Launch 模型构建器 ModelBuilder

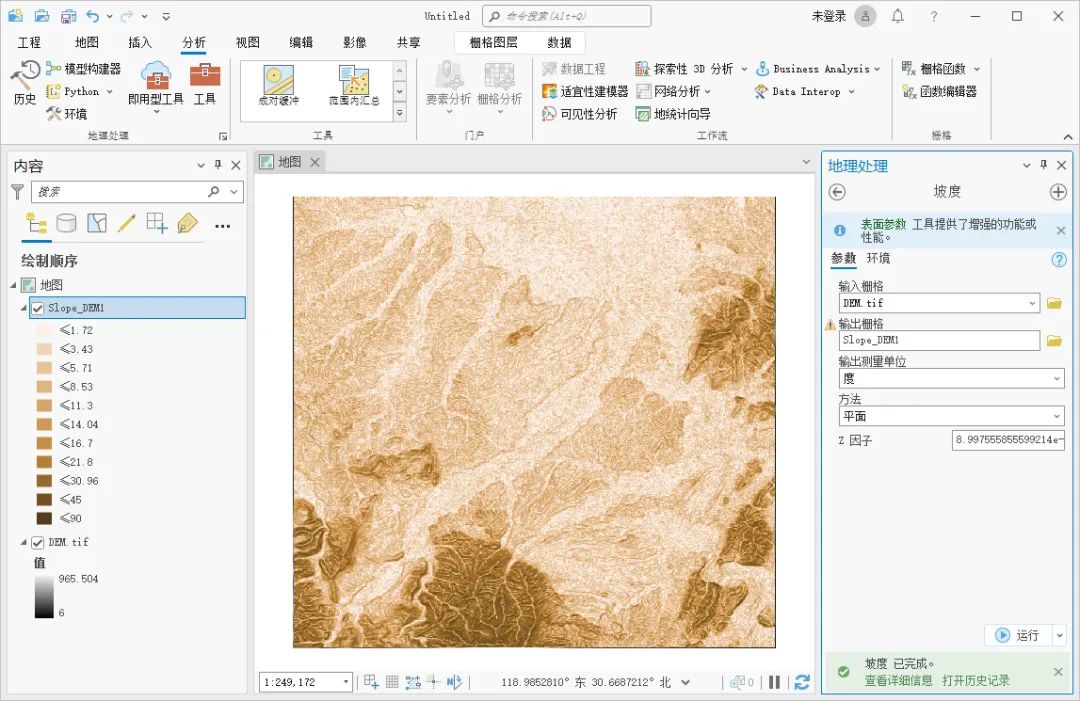[83, 69]
